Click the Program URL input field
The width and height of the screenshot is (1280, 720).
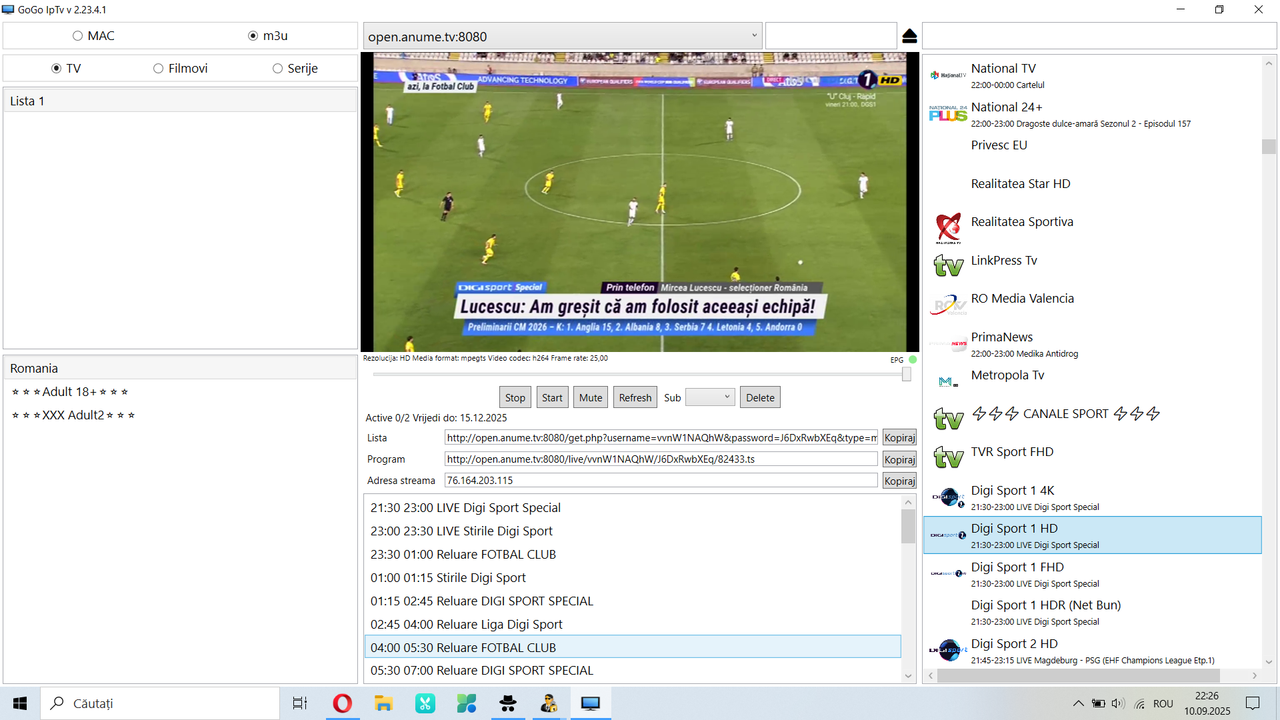pos(661,459)
